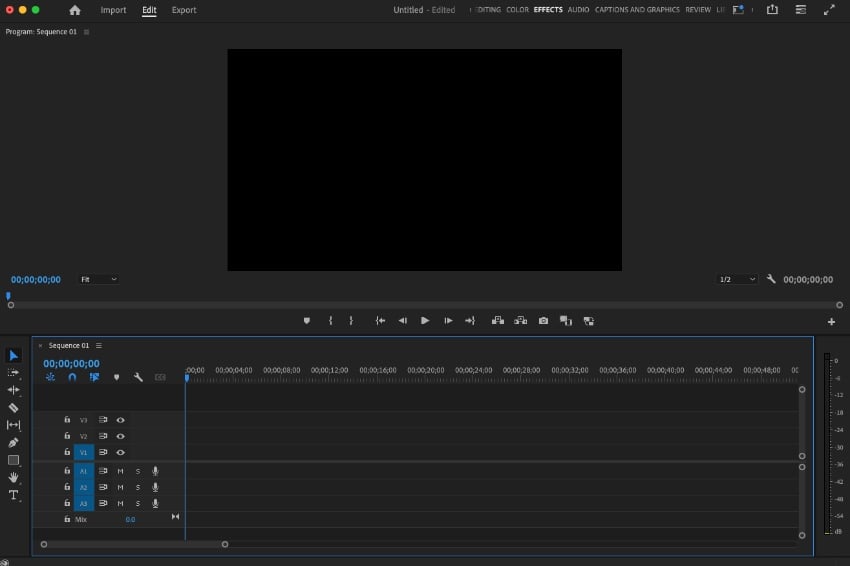
Task: Switch to Captions and Graphics workspace
Action: (x=637, y=10)
